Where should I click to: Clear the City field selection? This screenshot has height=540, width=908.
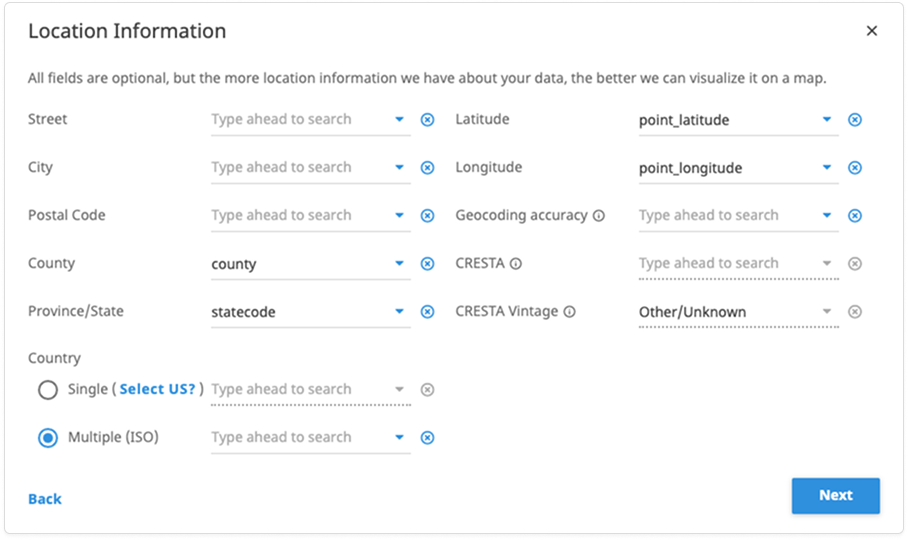427,167
